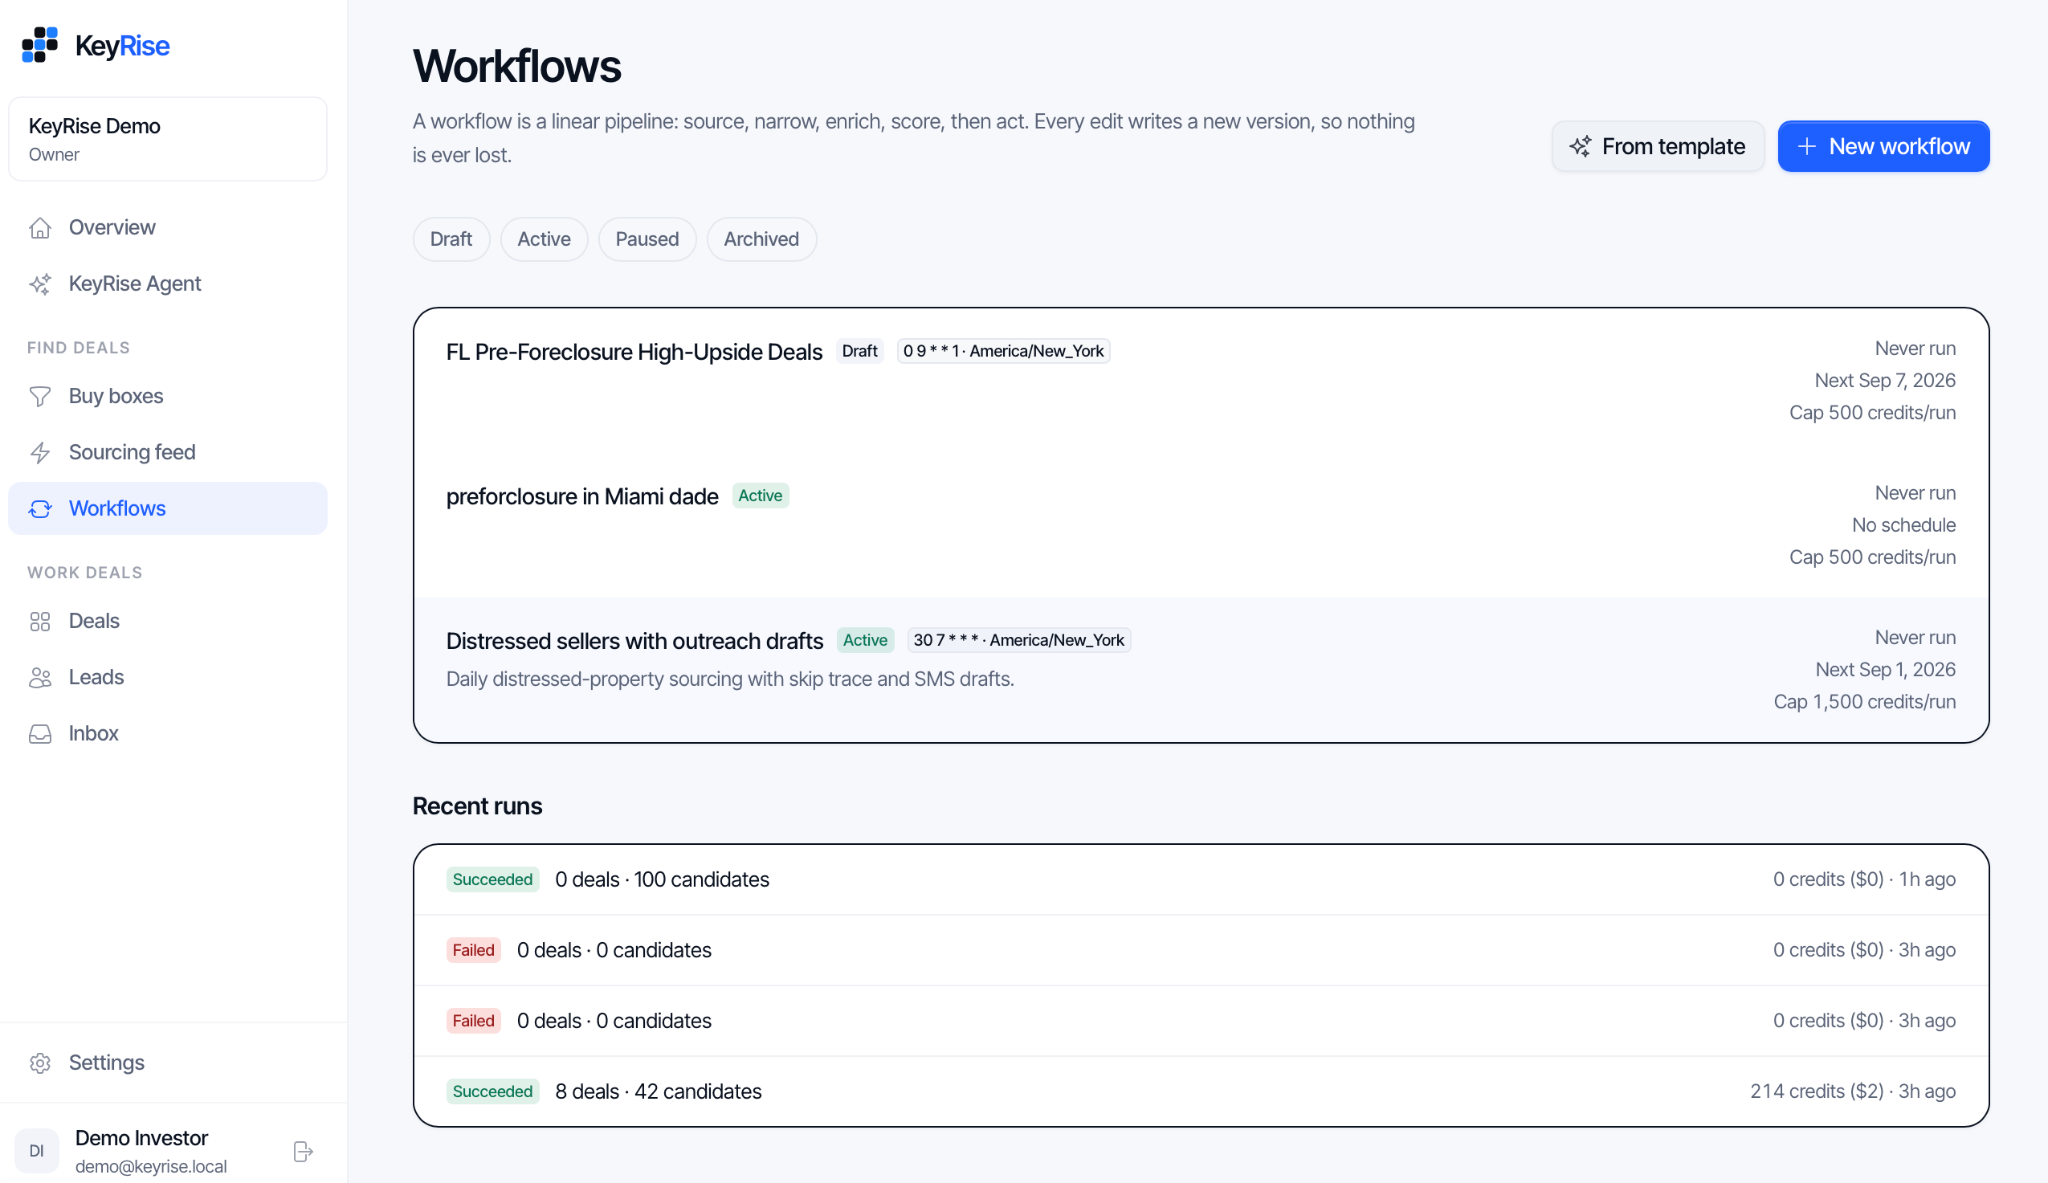Open Settings from the sidebar
This screenshot has height=1183, width=2048.
168,1063
